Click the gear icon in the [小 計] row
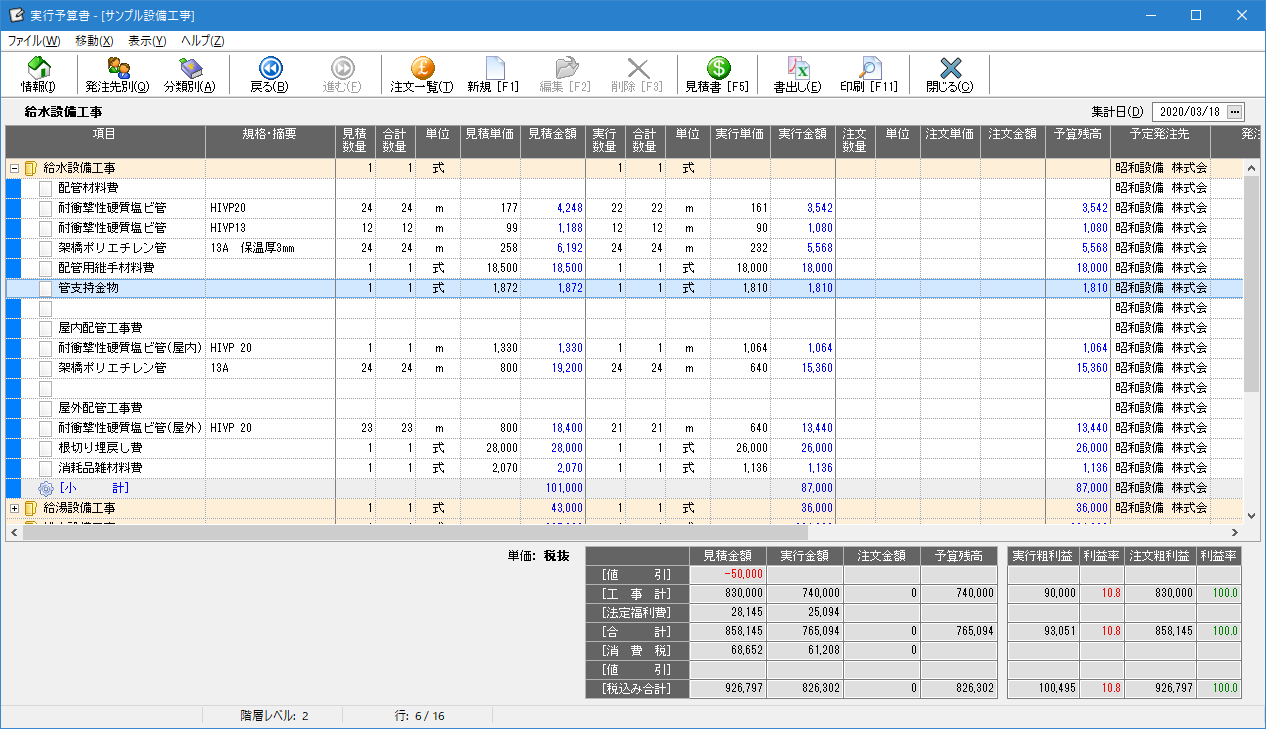 pyautogui.click(x=45, y=488)
